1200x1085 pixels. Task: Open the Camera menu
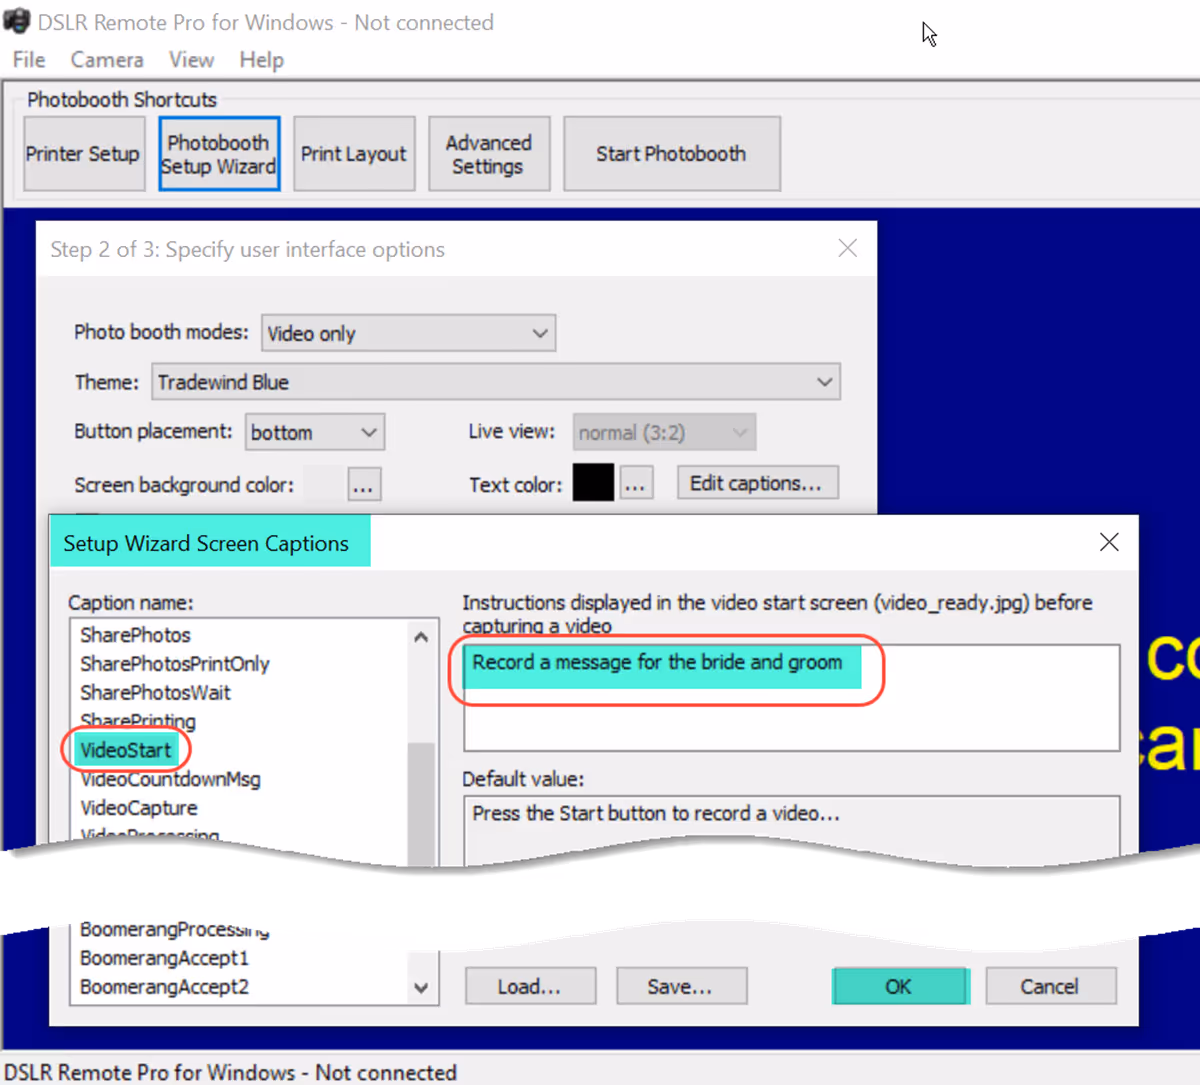click(107, 60)
